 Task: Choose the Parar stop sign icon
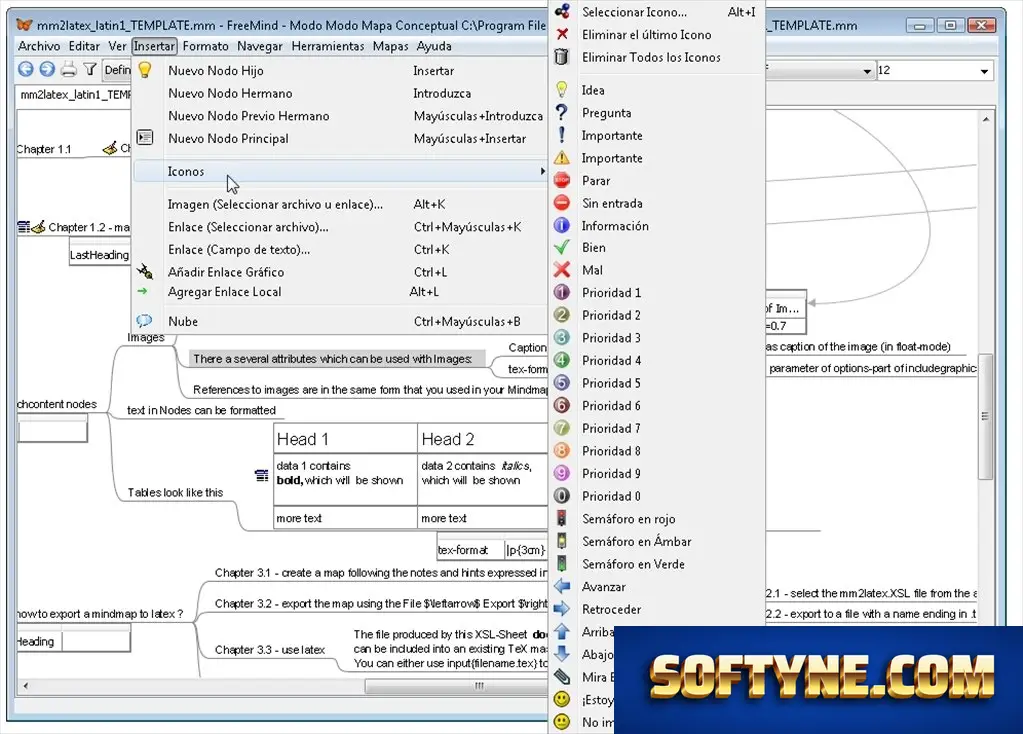point(561,180)
